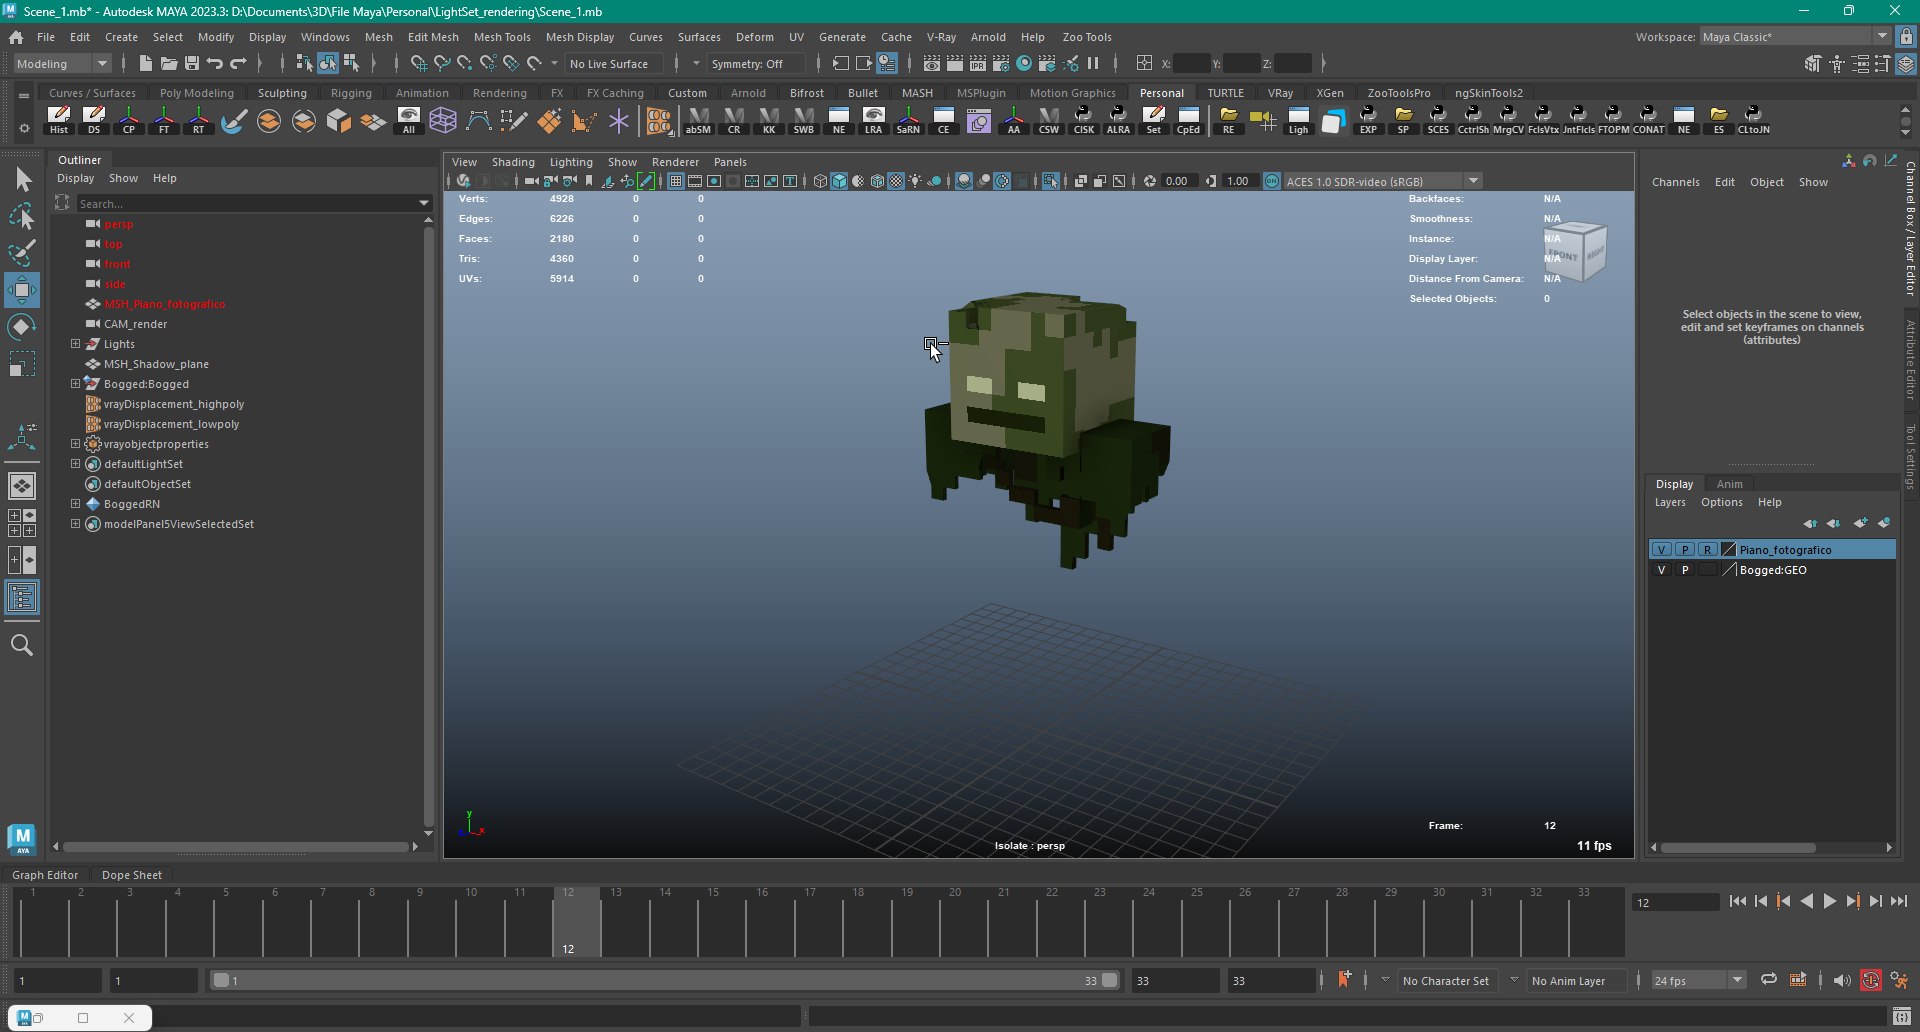Go to start of playback range
The image size is (1920, 1032).
pyautogui.click(x=1737, y=901)
